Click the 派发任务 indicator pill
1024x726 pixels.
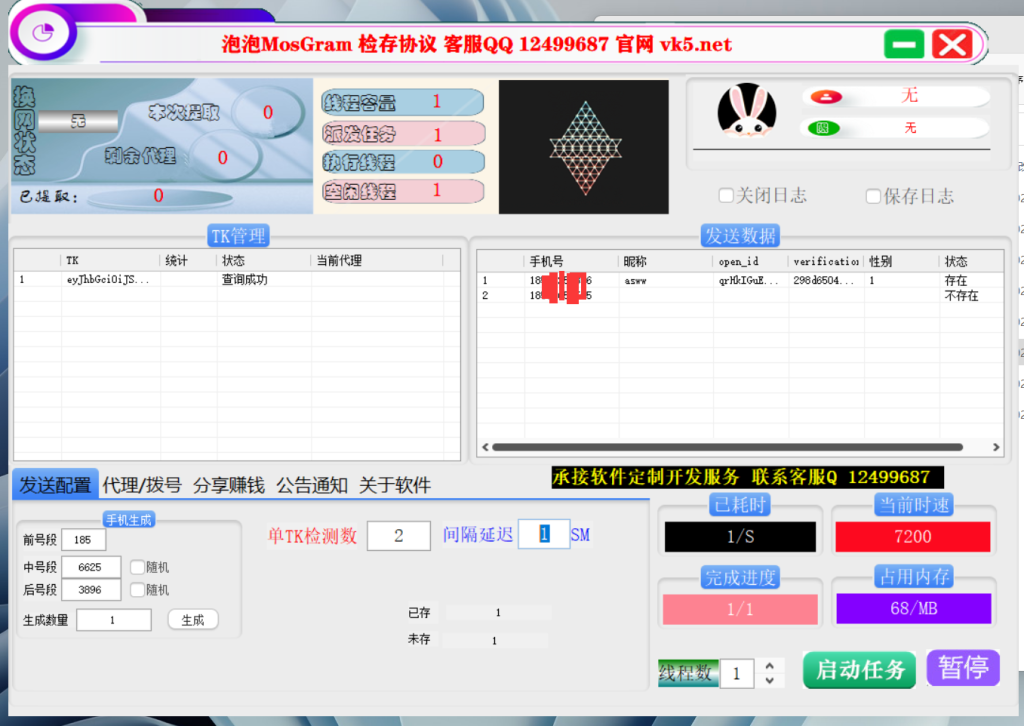point(403,134)
